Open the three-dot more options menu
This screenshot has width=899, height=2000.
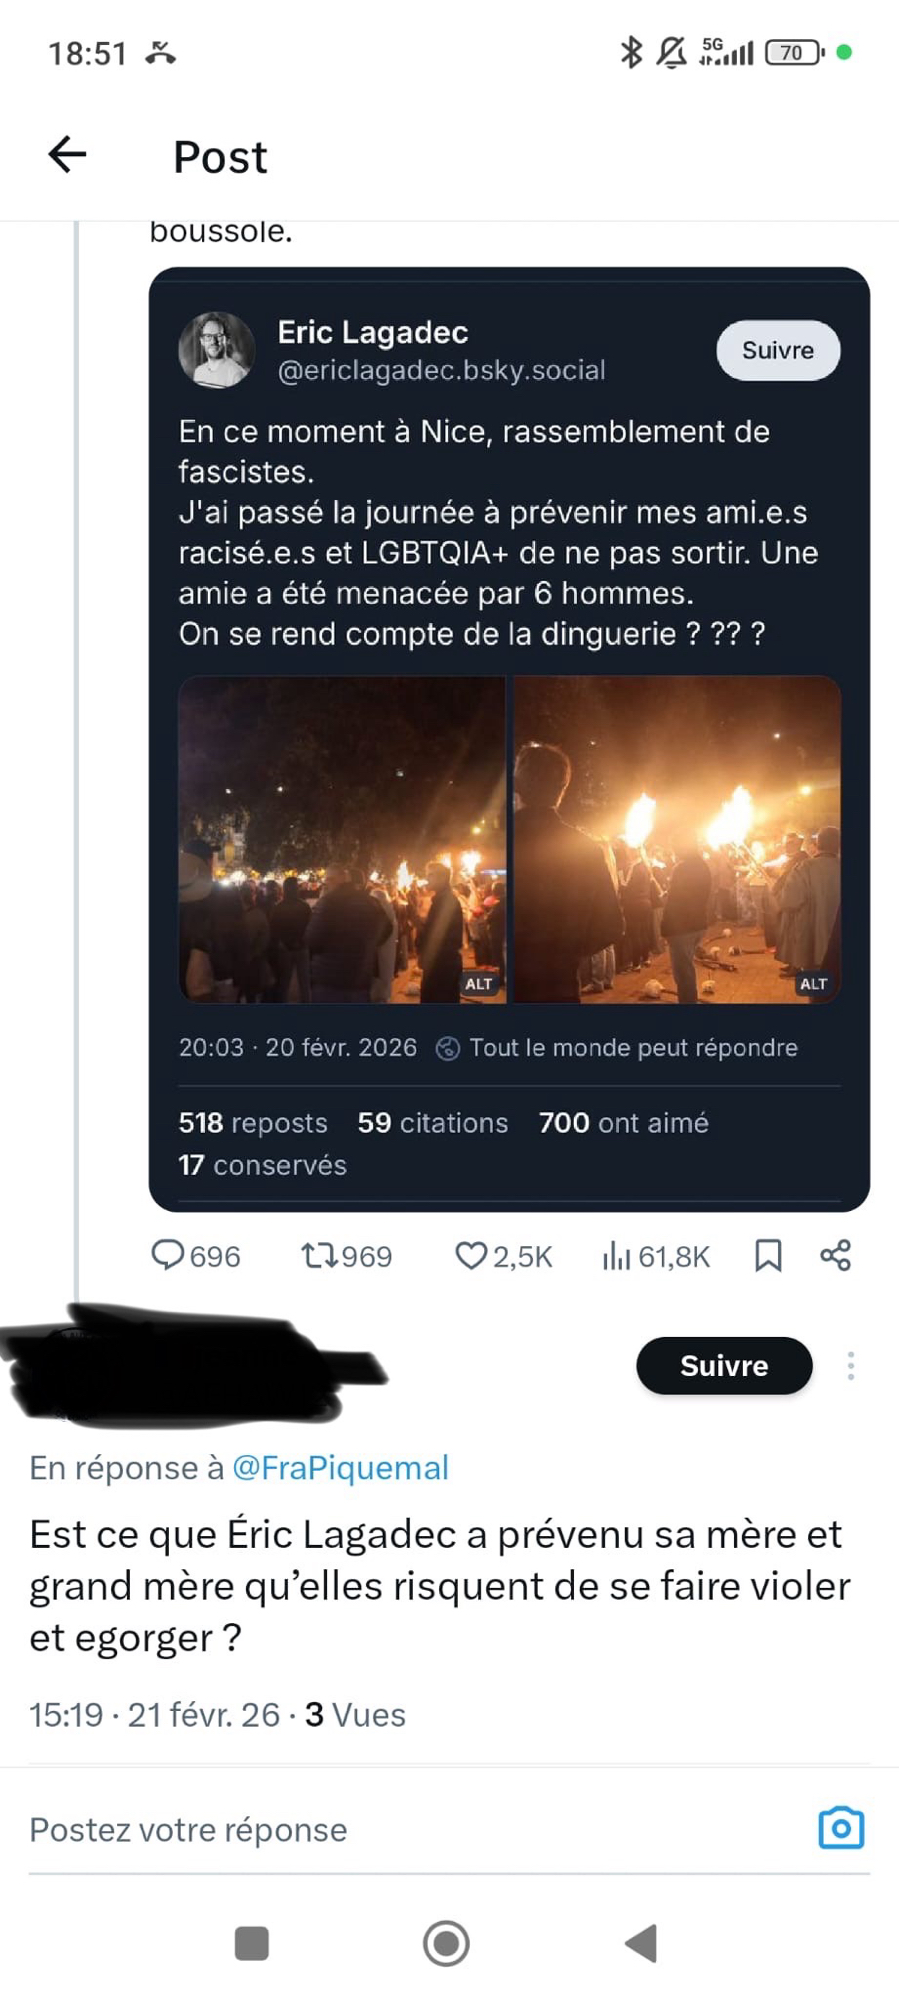[851, 1366]
